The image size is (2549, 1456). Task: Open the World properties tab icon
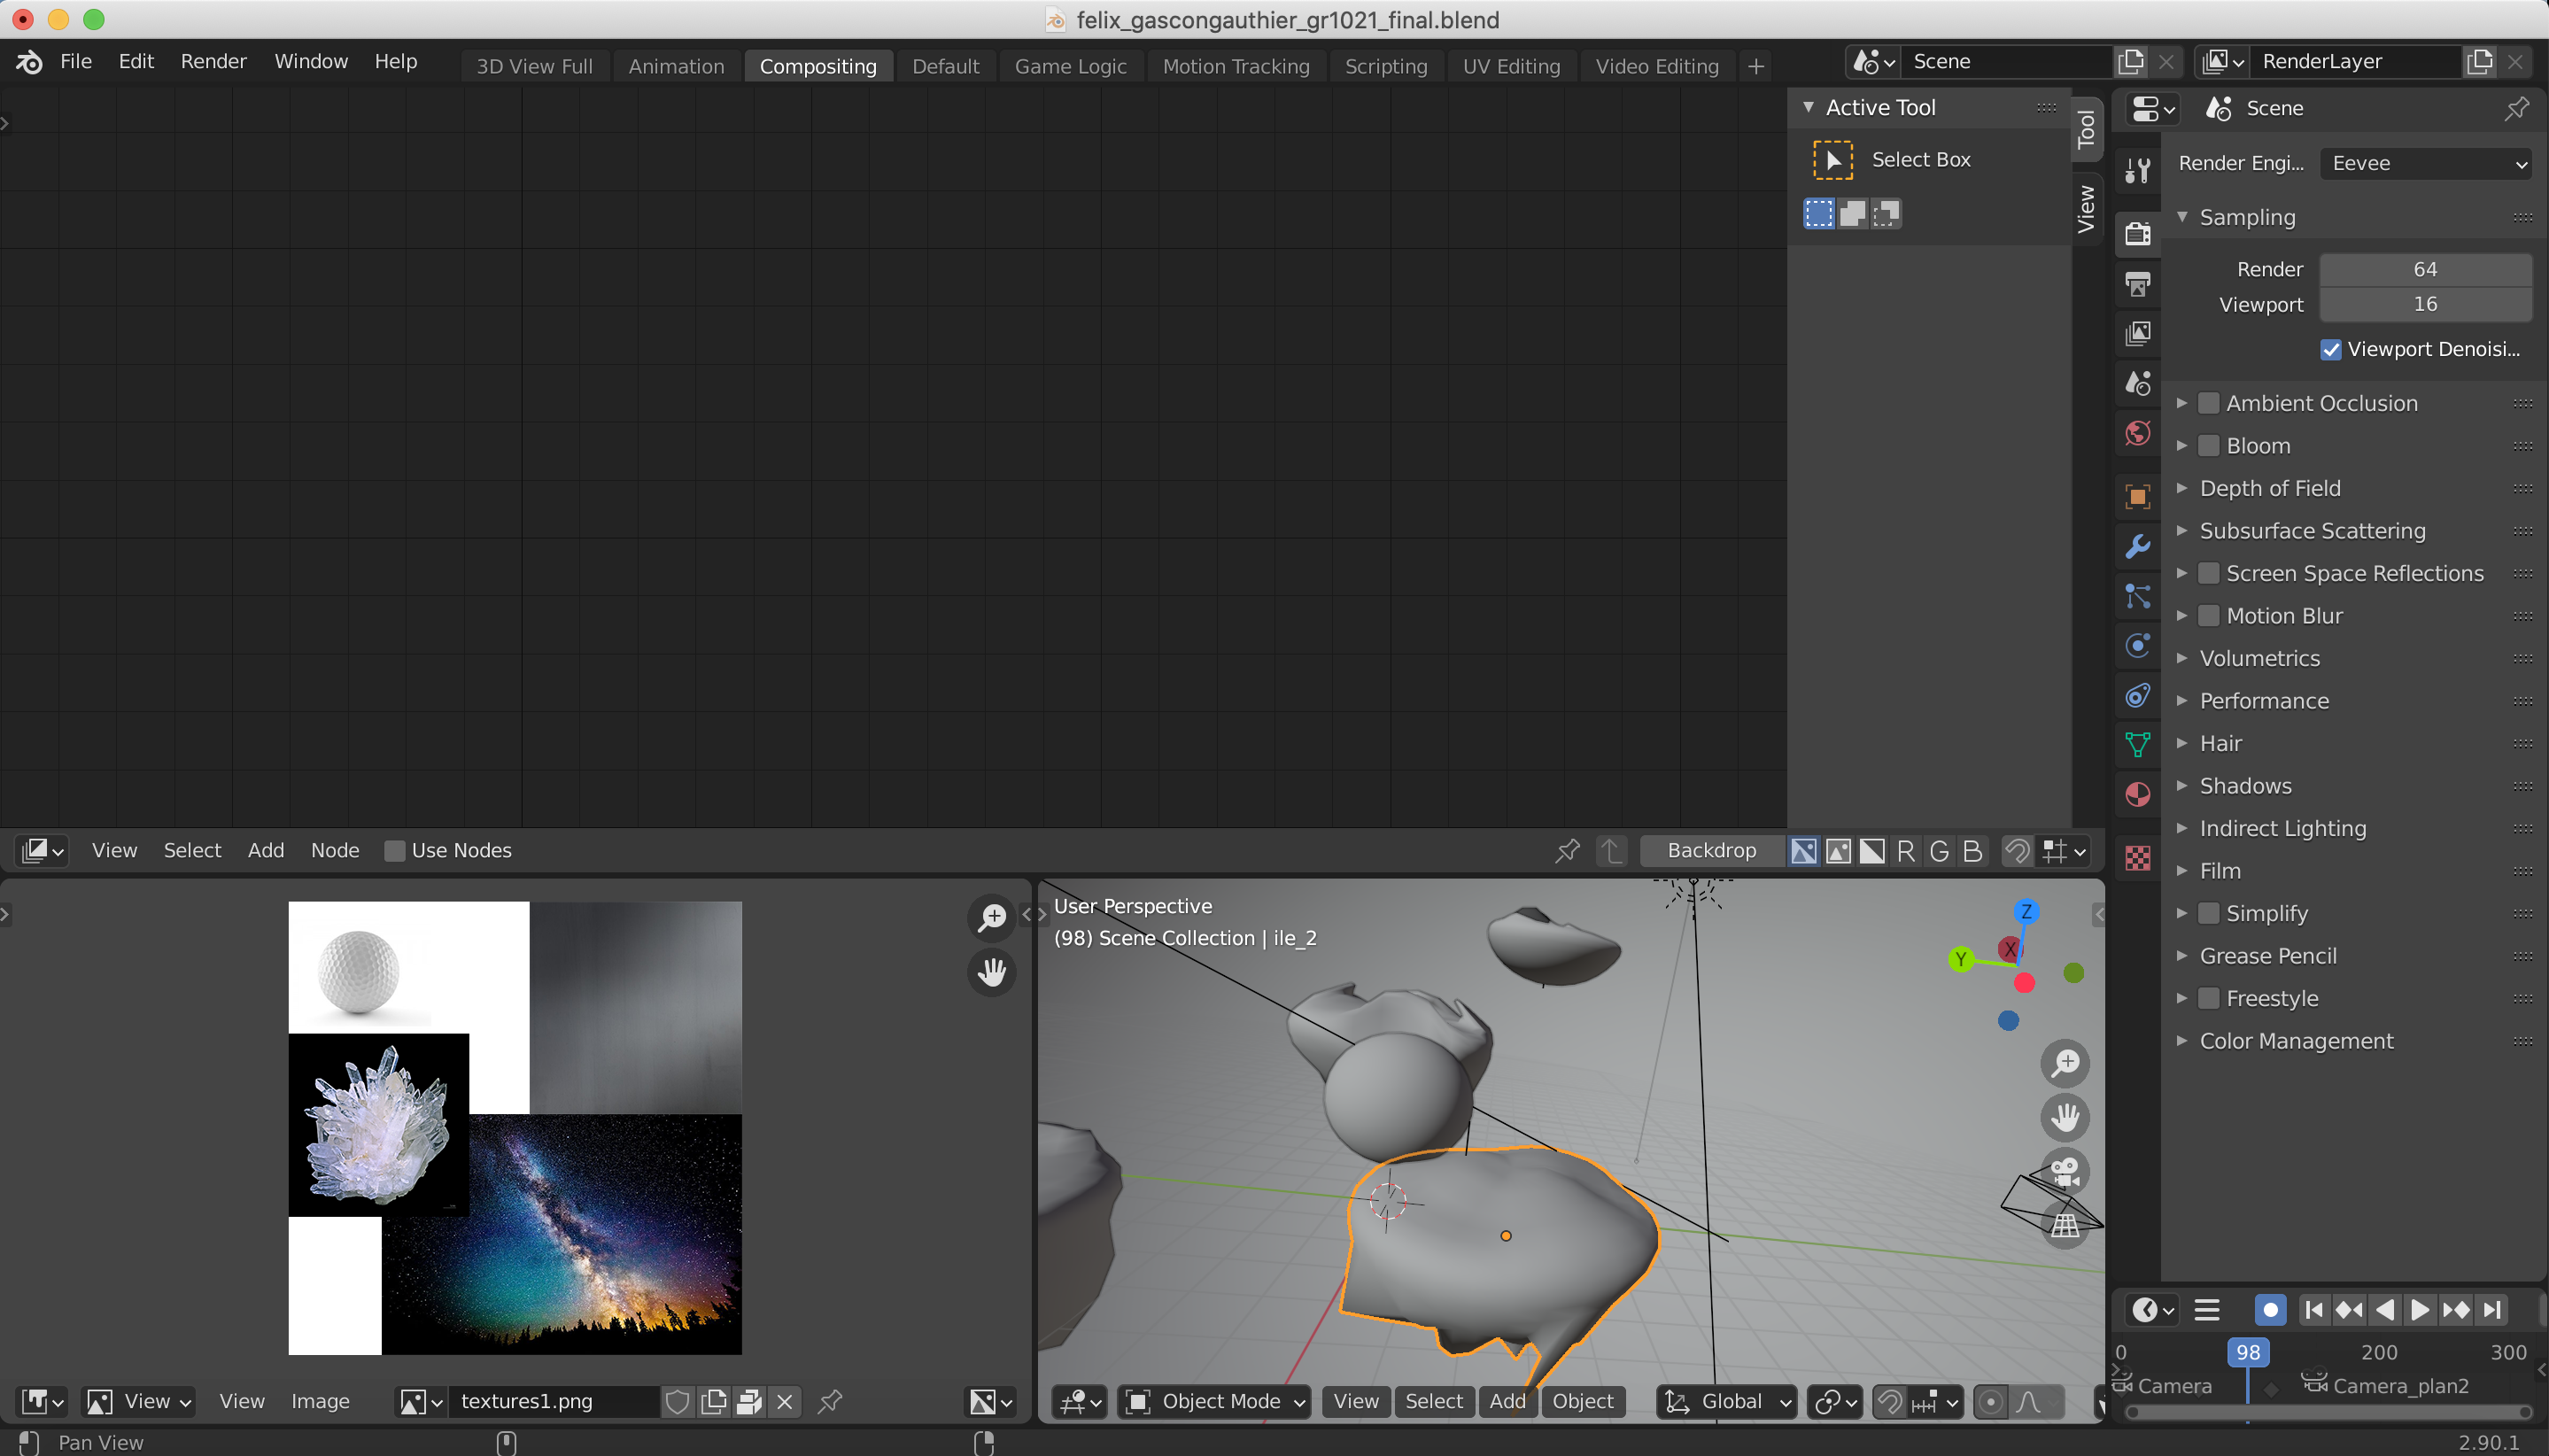click(x=2137, y=434)
